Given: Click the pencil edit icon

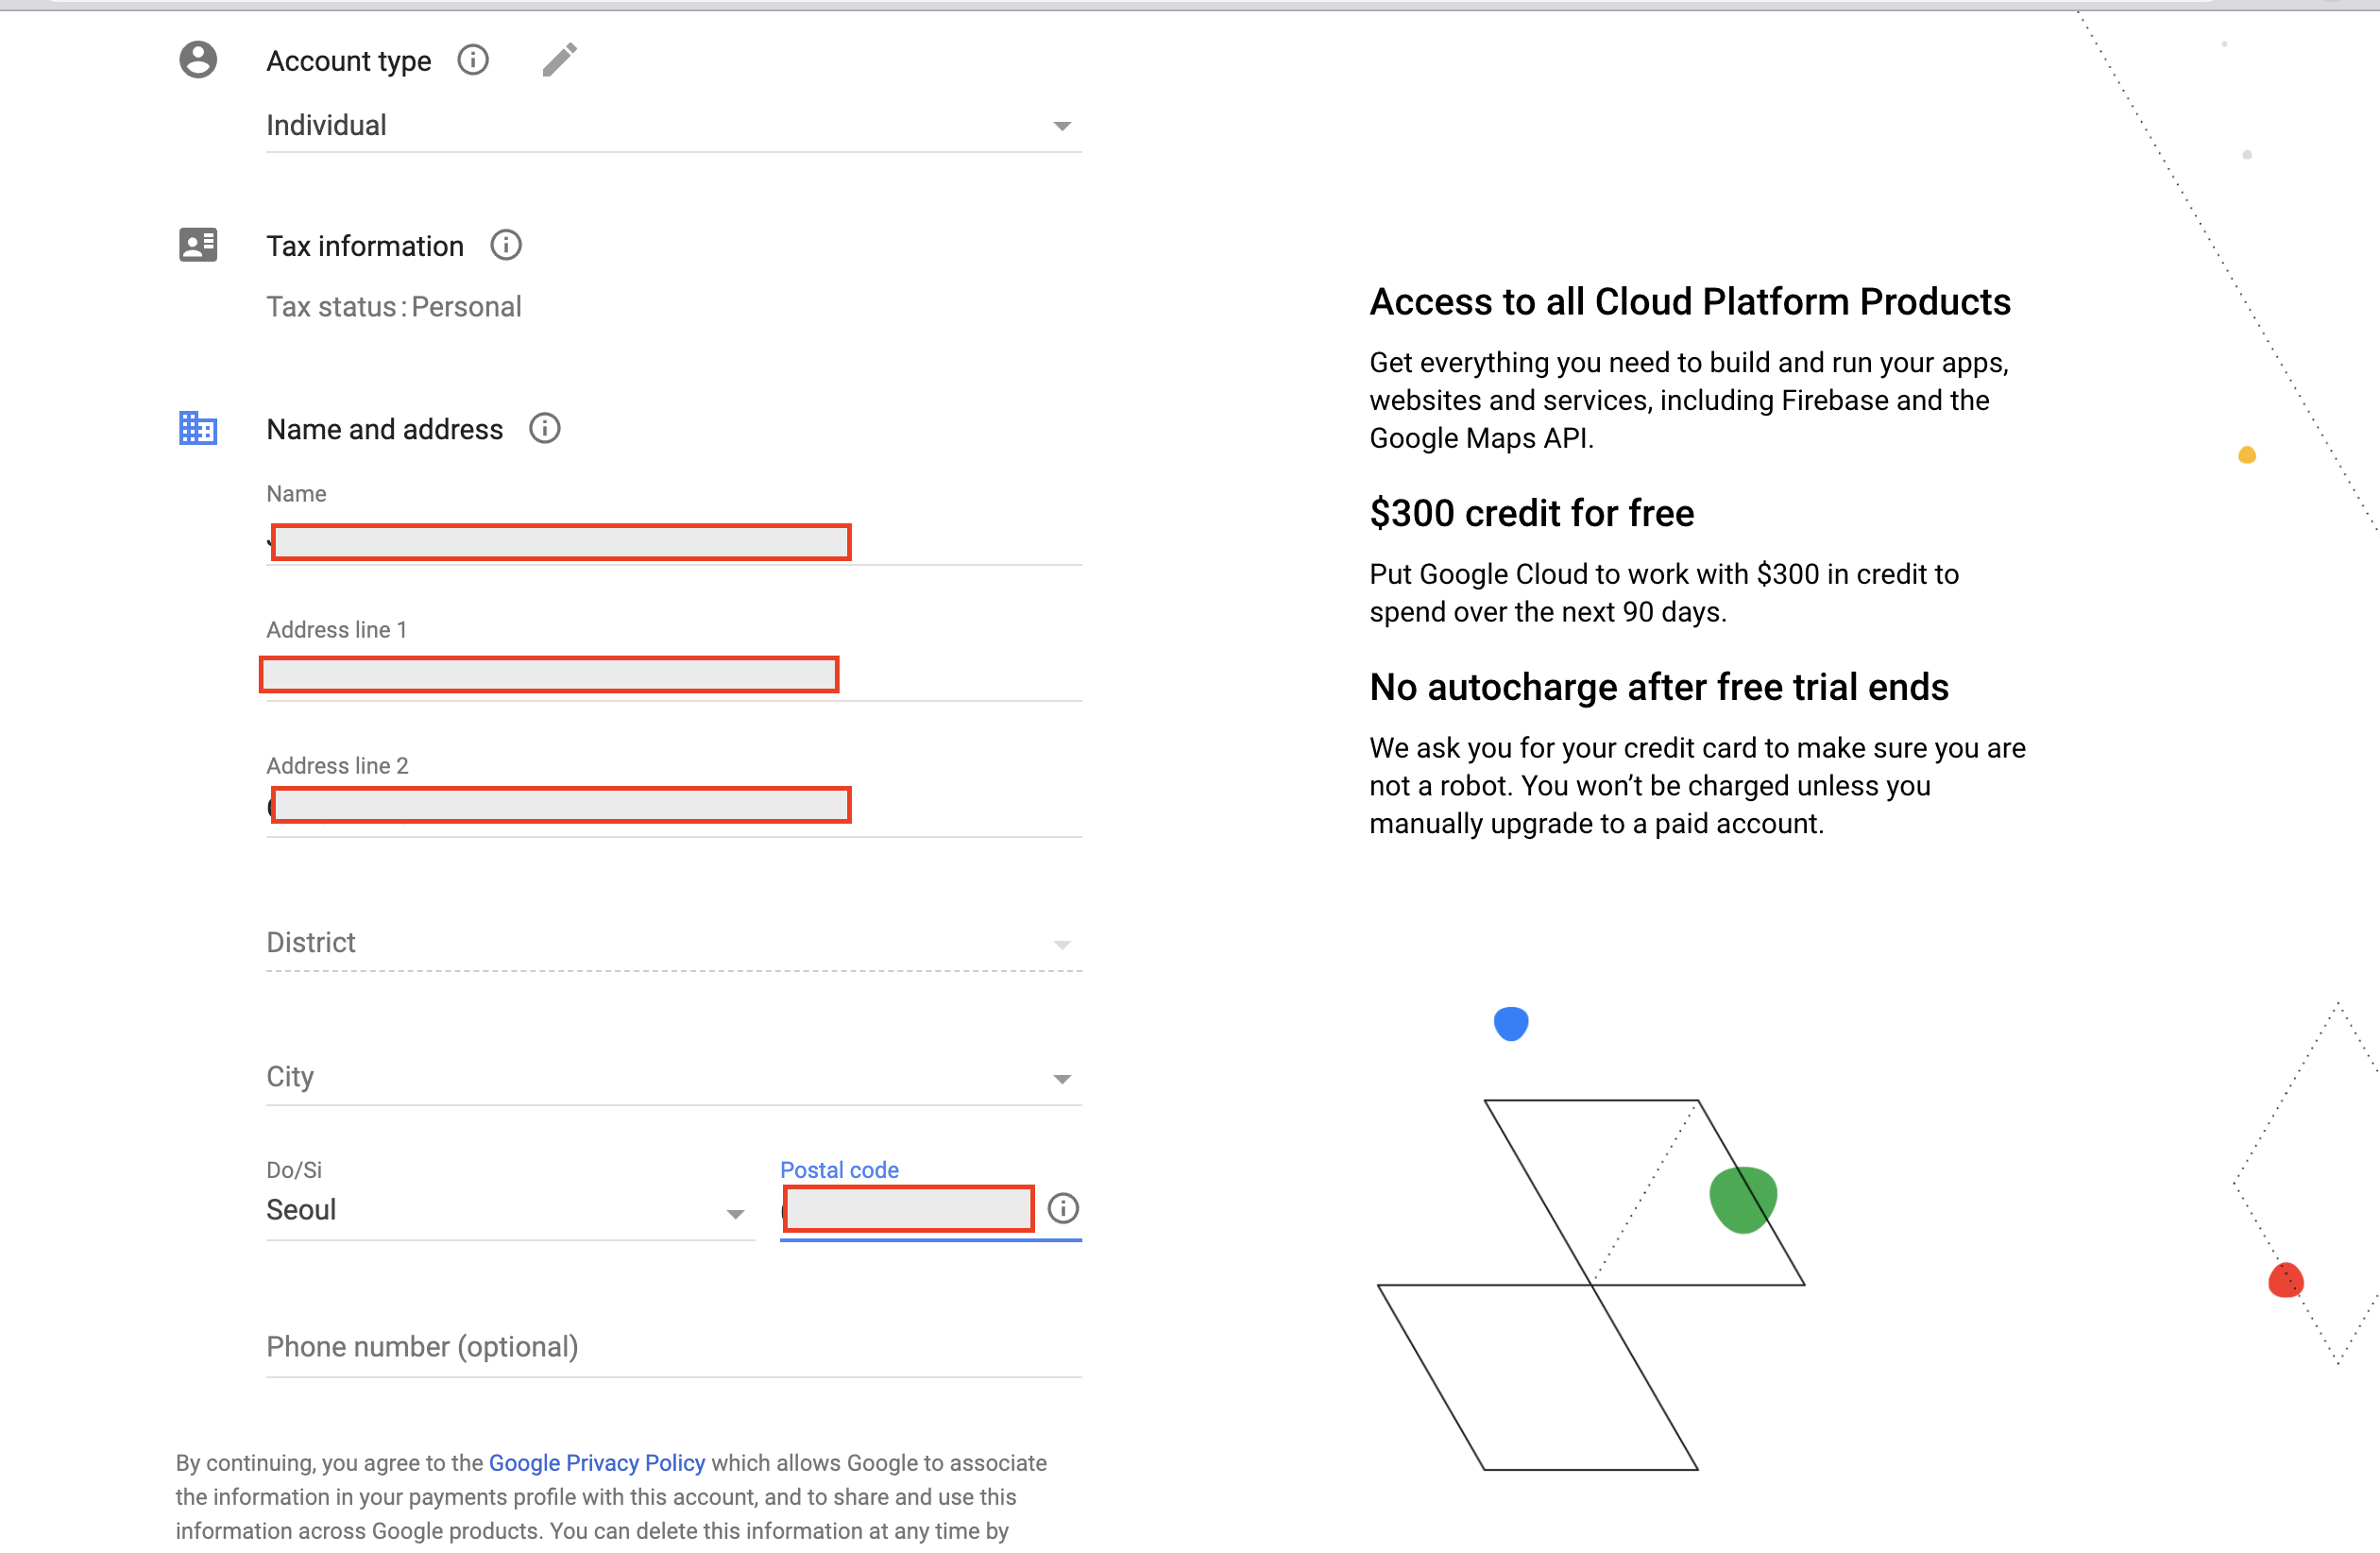Looking at the screenshot, I should [x=559, y=61].
